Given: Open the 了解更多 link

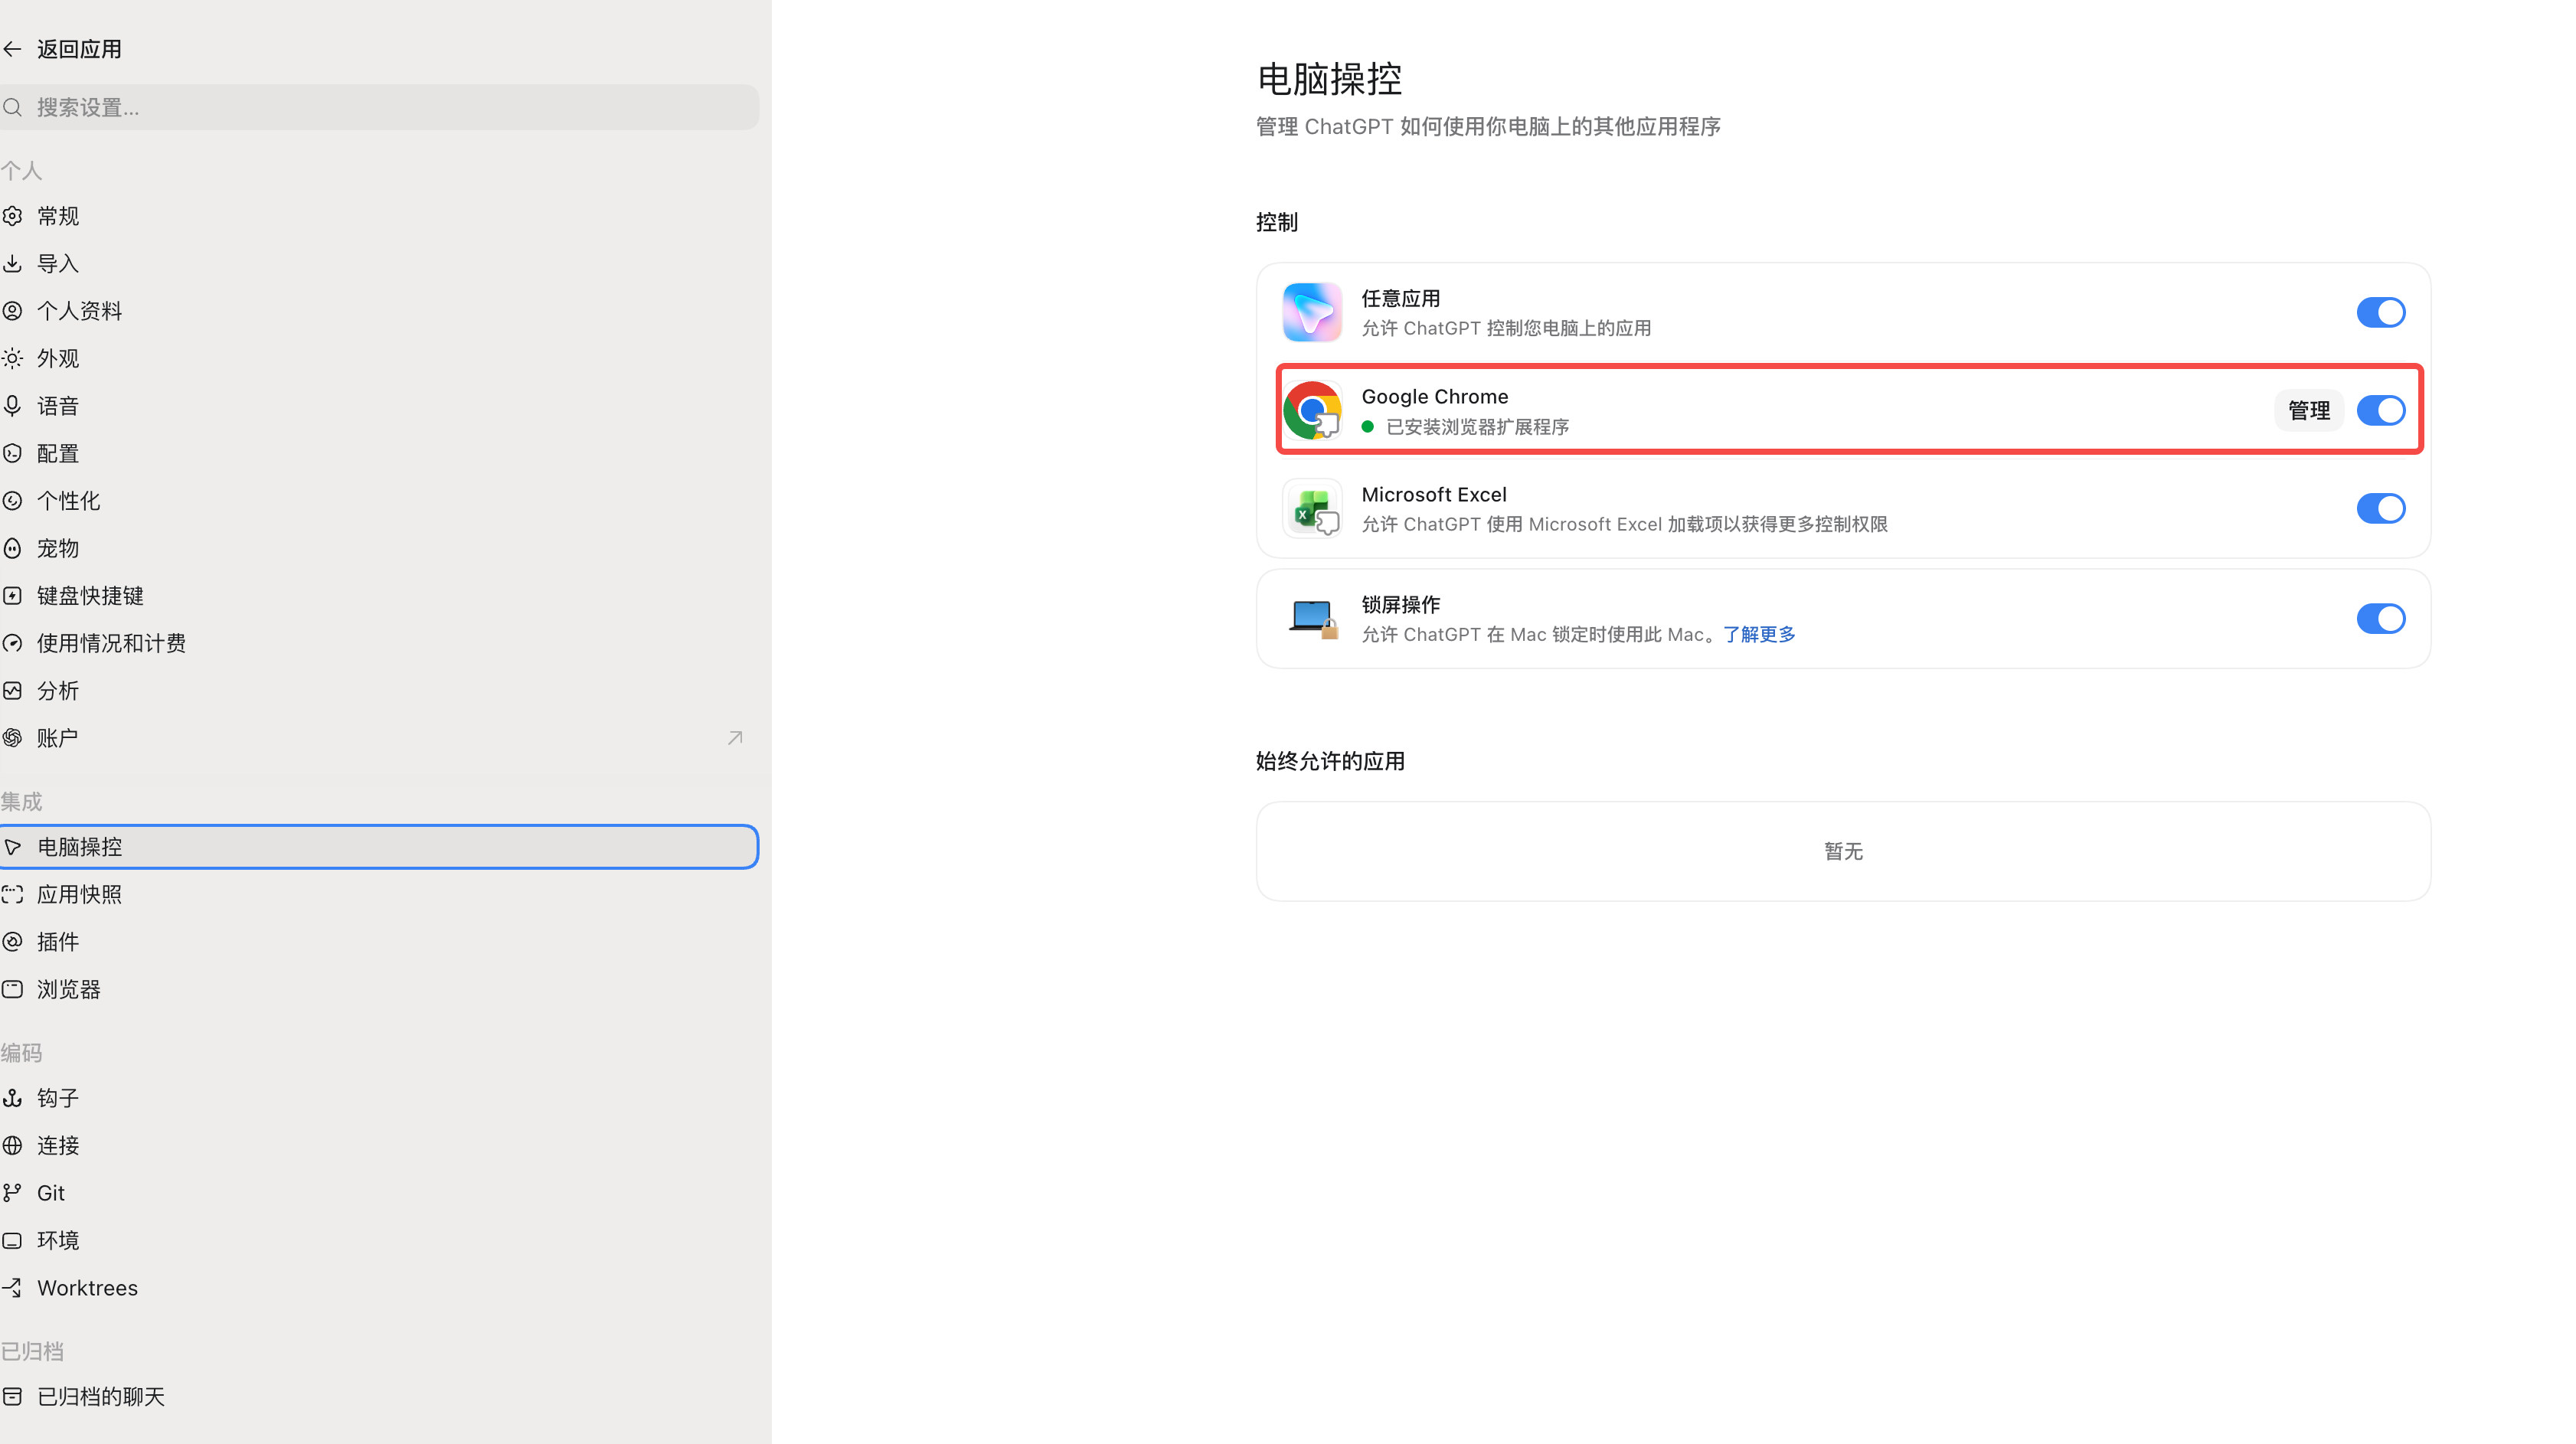Looking at the screenshot, I should click(x=1759, y=634).
